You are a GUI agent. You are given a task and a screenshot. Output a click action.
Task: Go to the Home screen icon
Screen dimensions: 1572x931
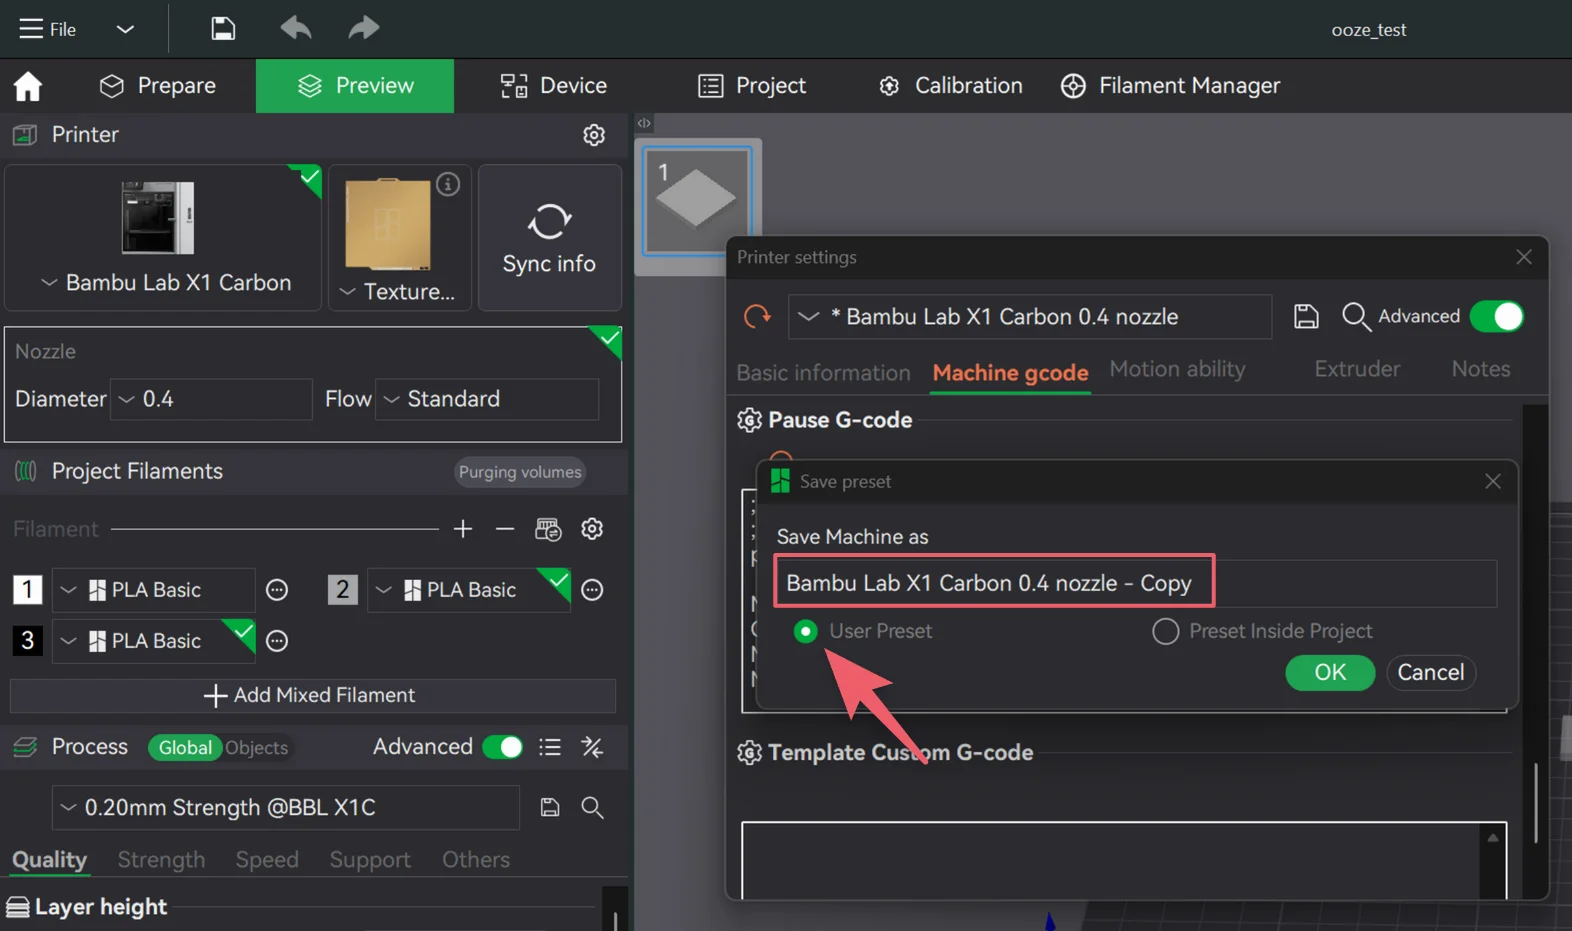[28, 87]
